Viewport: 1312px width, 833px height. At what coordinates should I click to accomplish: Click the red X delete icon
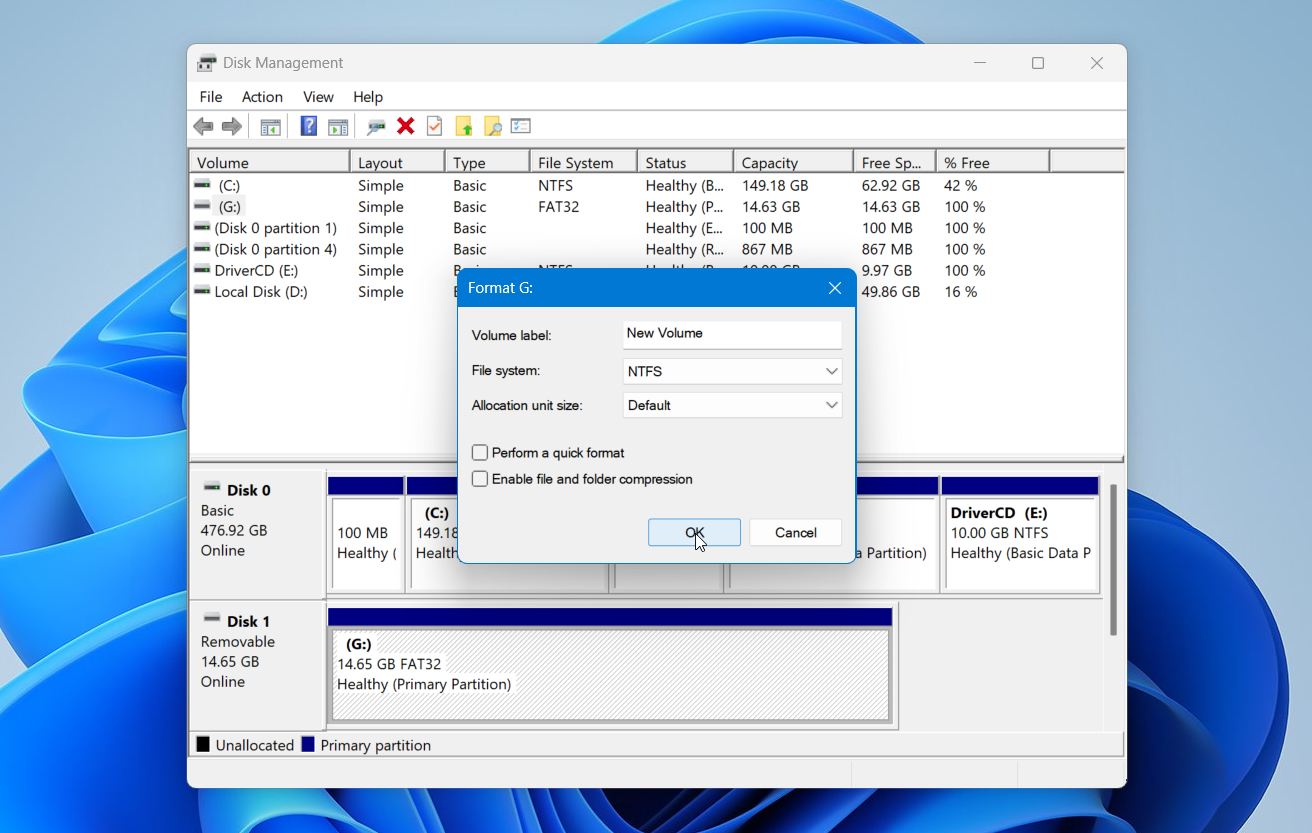[405, 126]
